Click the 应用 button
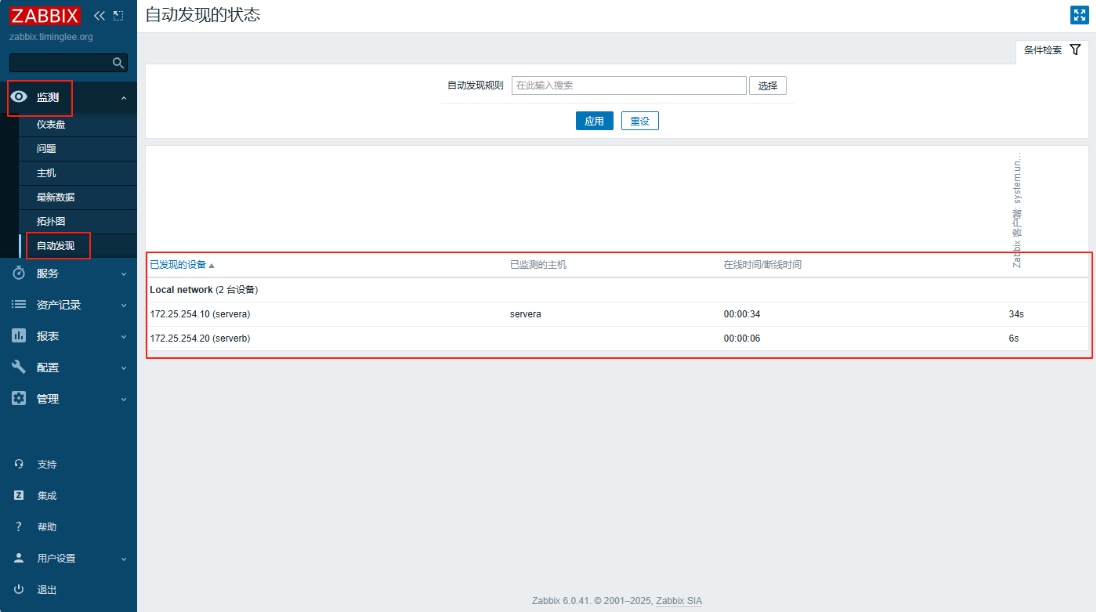The image size is (1096, 612). coord(594,121)
